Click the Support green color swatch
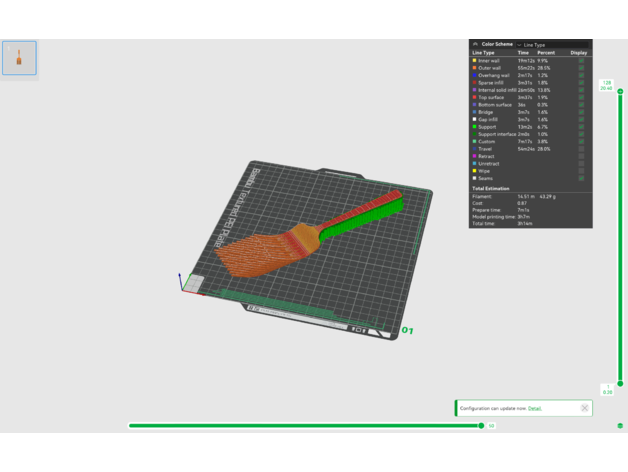628x472 pixels. (x=475, y=127)
